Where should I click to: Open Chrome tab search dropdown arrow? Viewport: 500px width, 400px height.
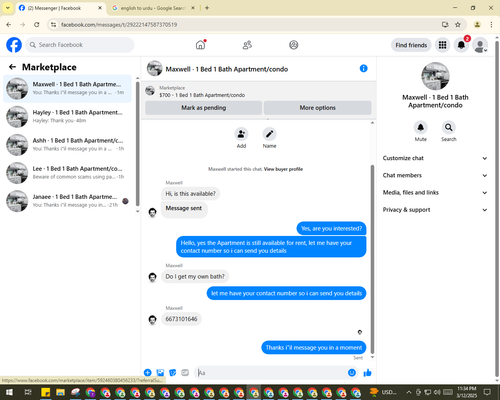[x=8, y=8]
